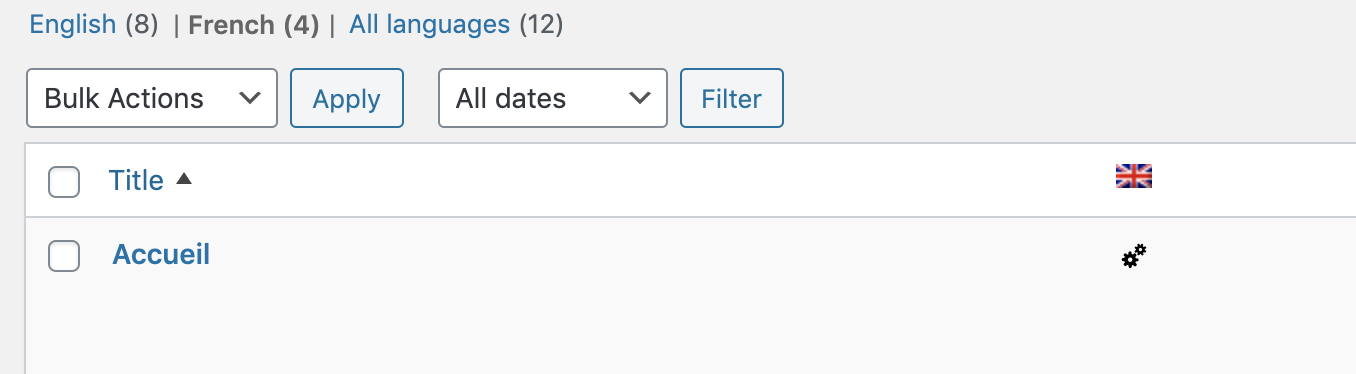Open the Bulk Actions dropdown
Image resolution: width=1356 pixels, height=374 pixels.
(152, 98)
